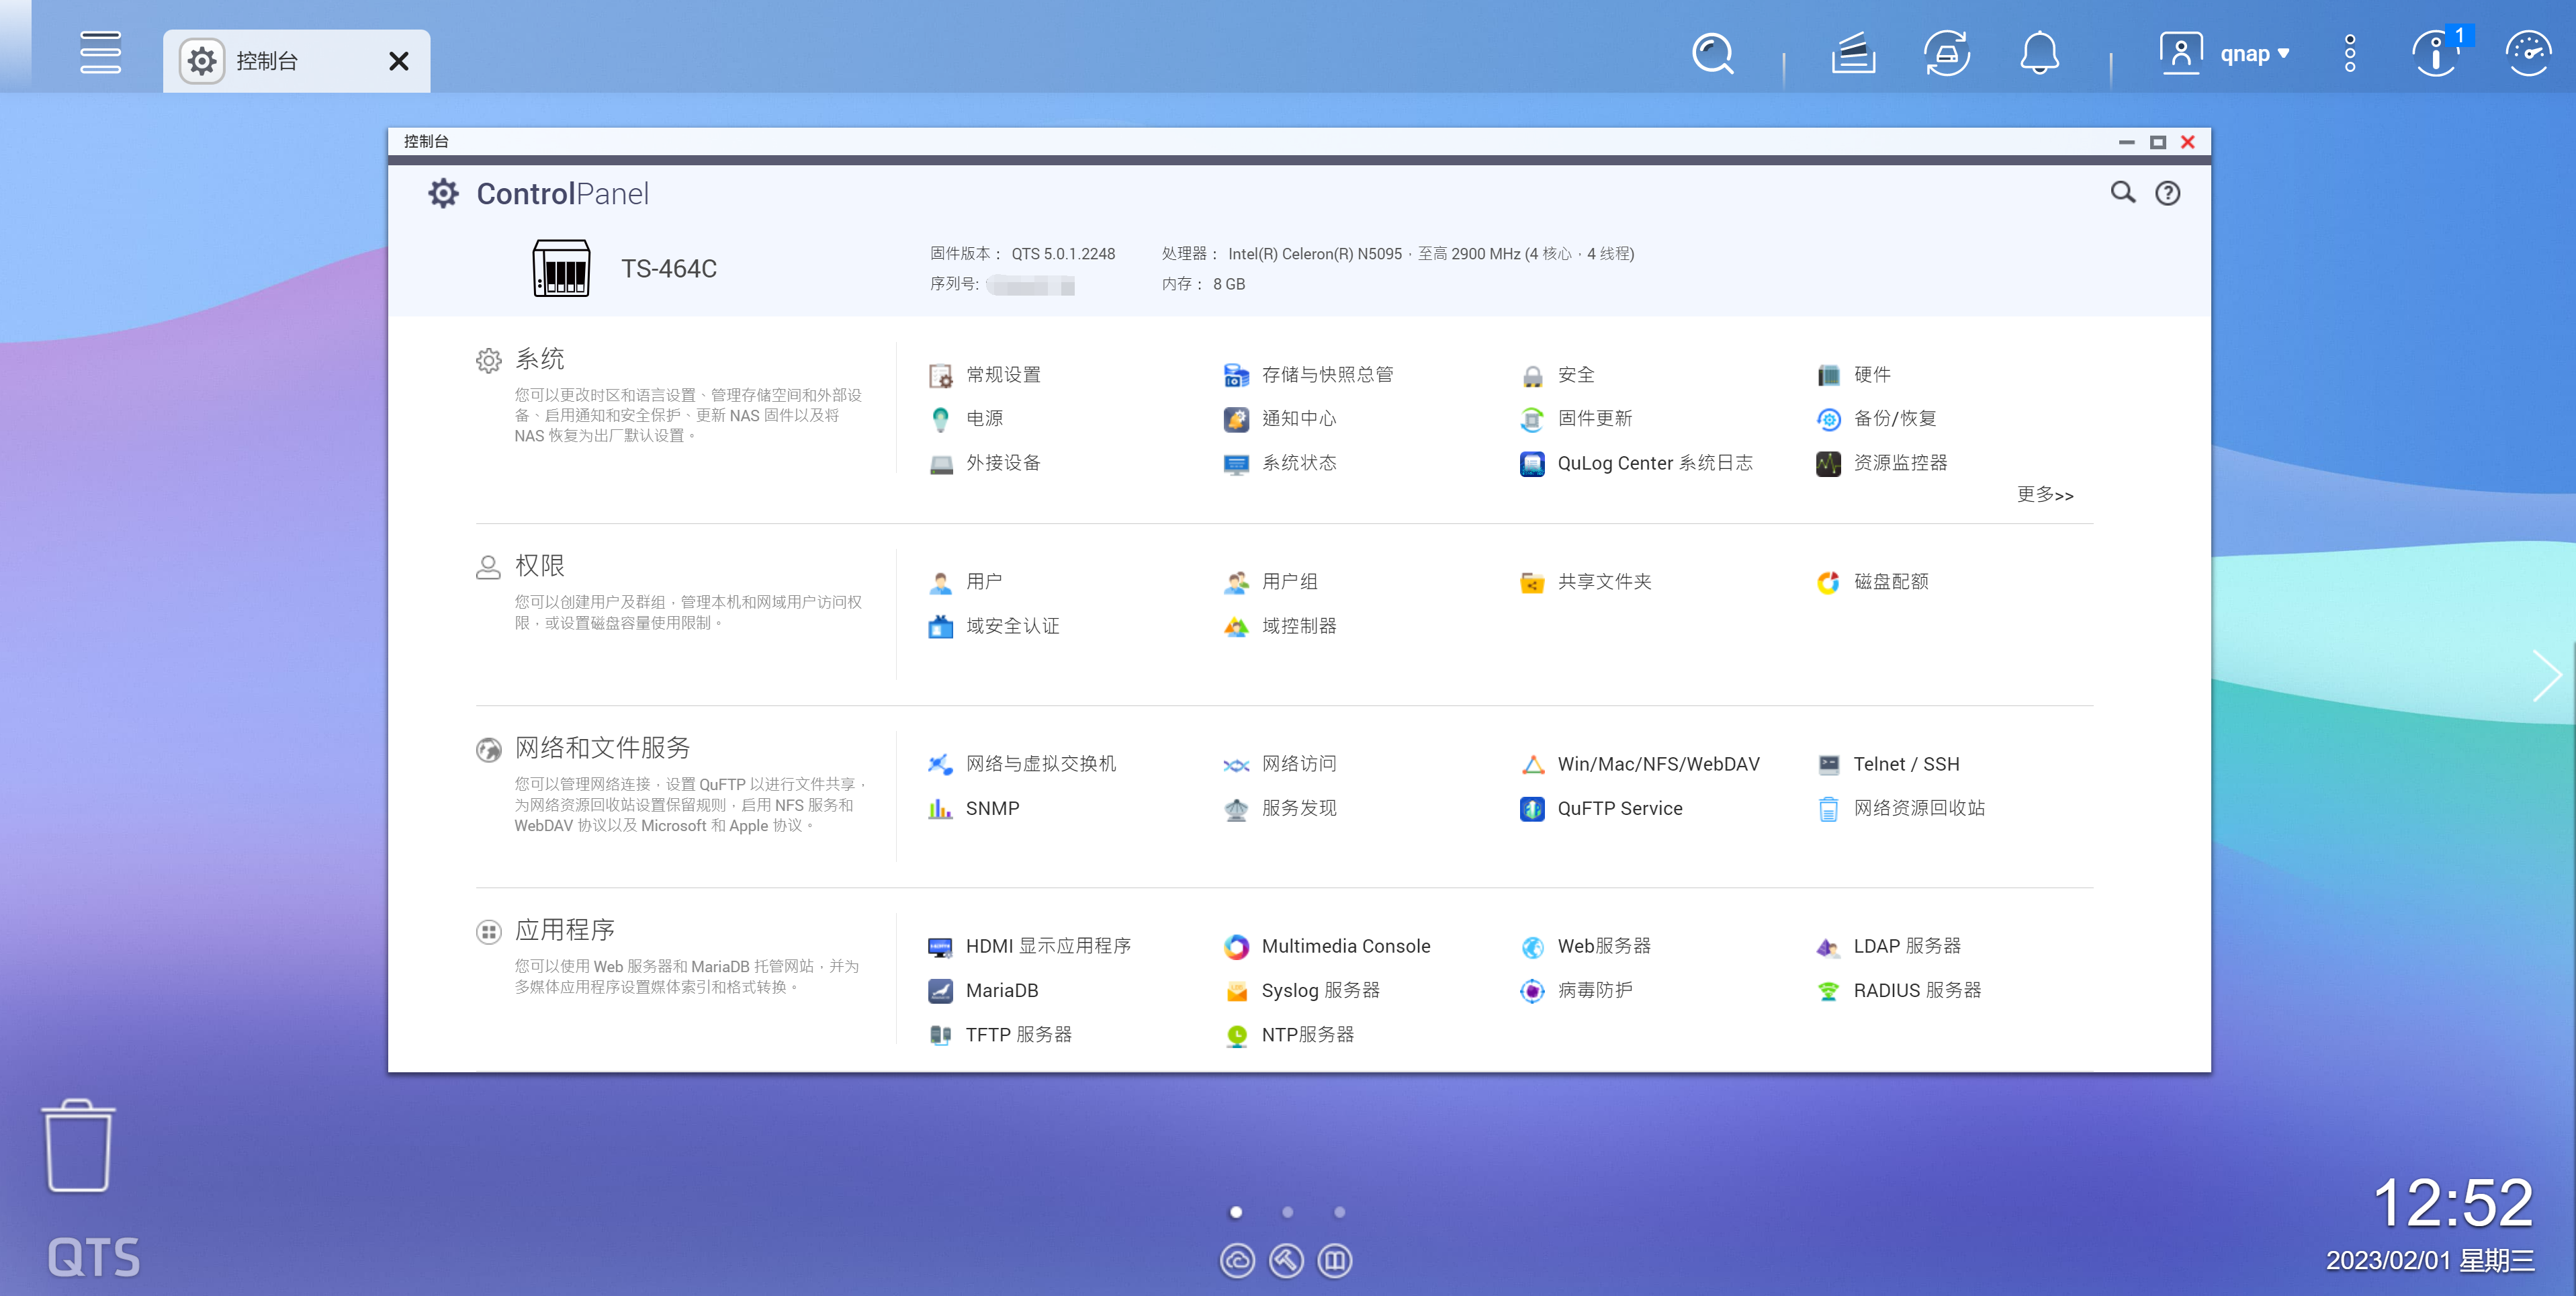
Task: Open 域控制器 domain controller
Action: tap(1280, 626)
